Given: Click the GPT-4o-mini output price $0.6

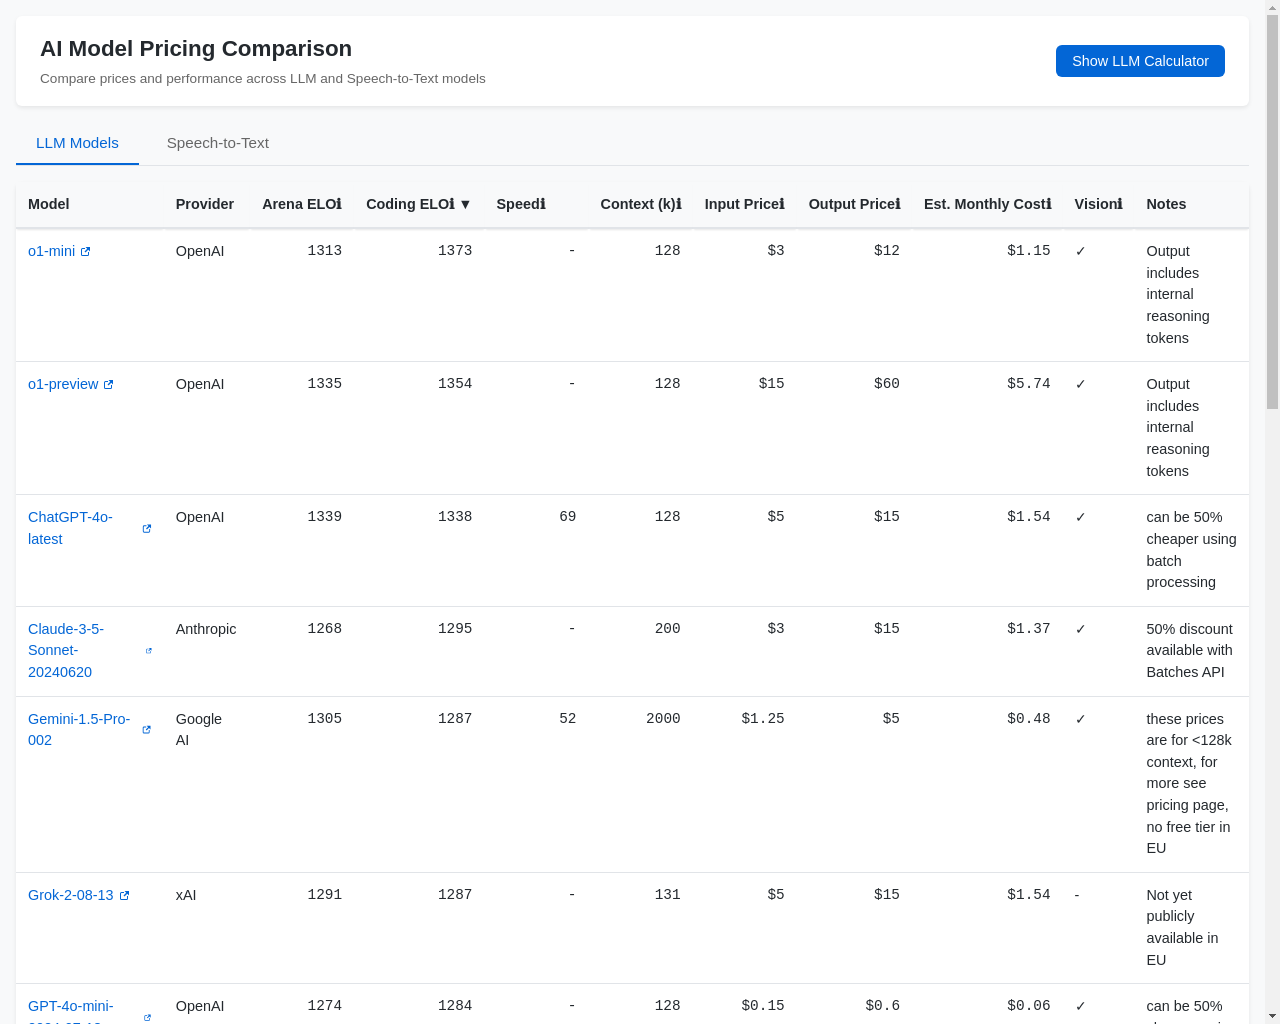Looking at the screenshot, I should pyautogui.click(x=883, y=1006).
